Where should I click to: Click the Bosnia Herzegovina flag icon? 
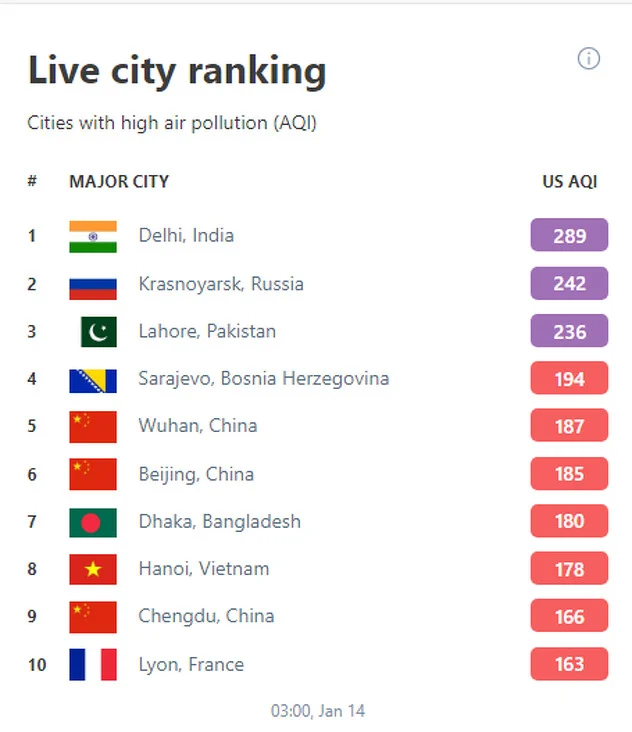coord(93,379)
